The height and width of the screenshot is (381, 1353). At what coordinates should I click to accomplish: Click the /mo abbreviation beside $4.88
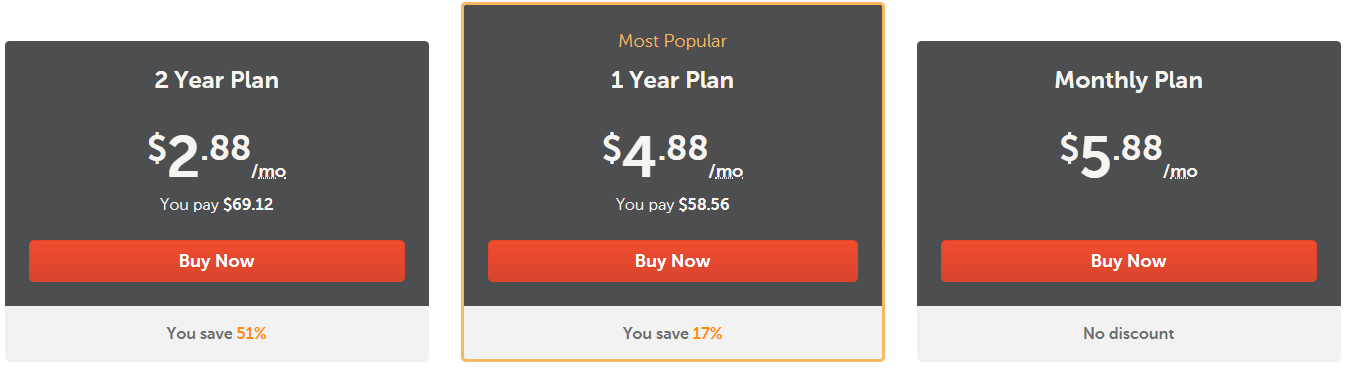click(726, 172)
